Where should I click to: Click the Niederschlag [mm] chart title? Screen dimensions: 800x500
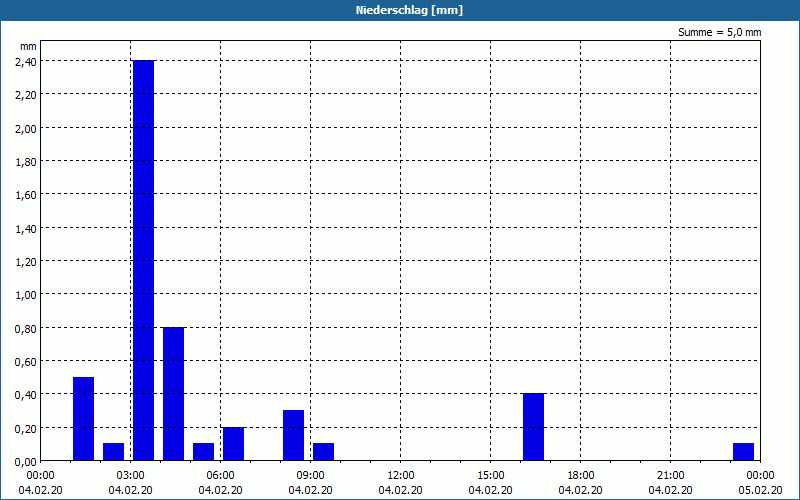click(409, 10)
